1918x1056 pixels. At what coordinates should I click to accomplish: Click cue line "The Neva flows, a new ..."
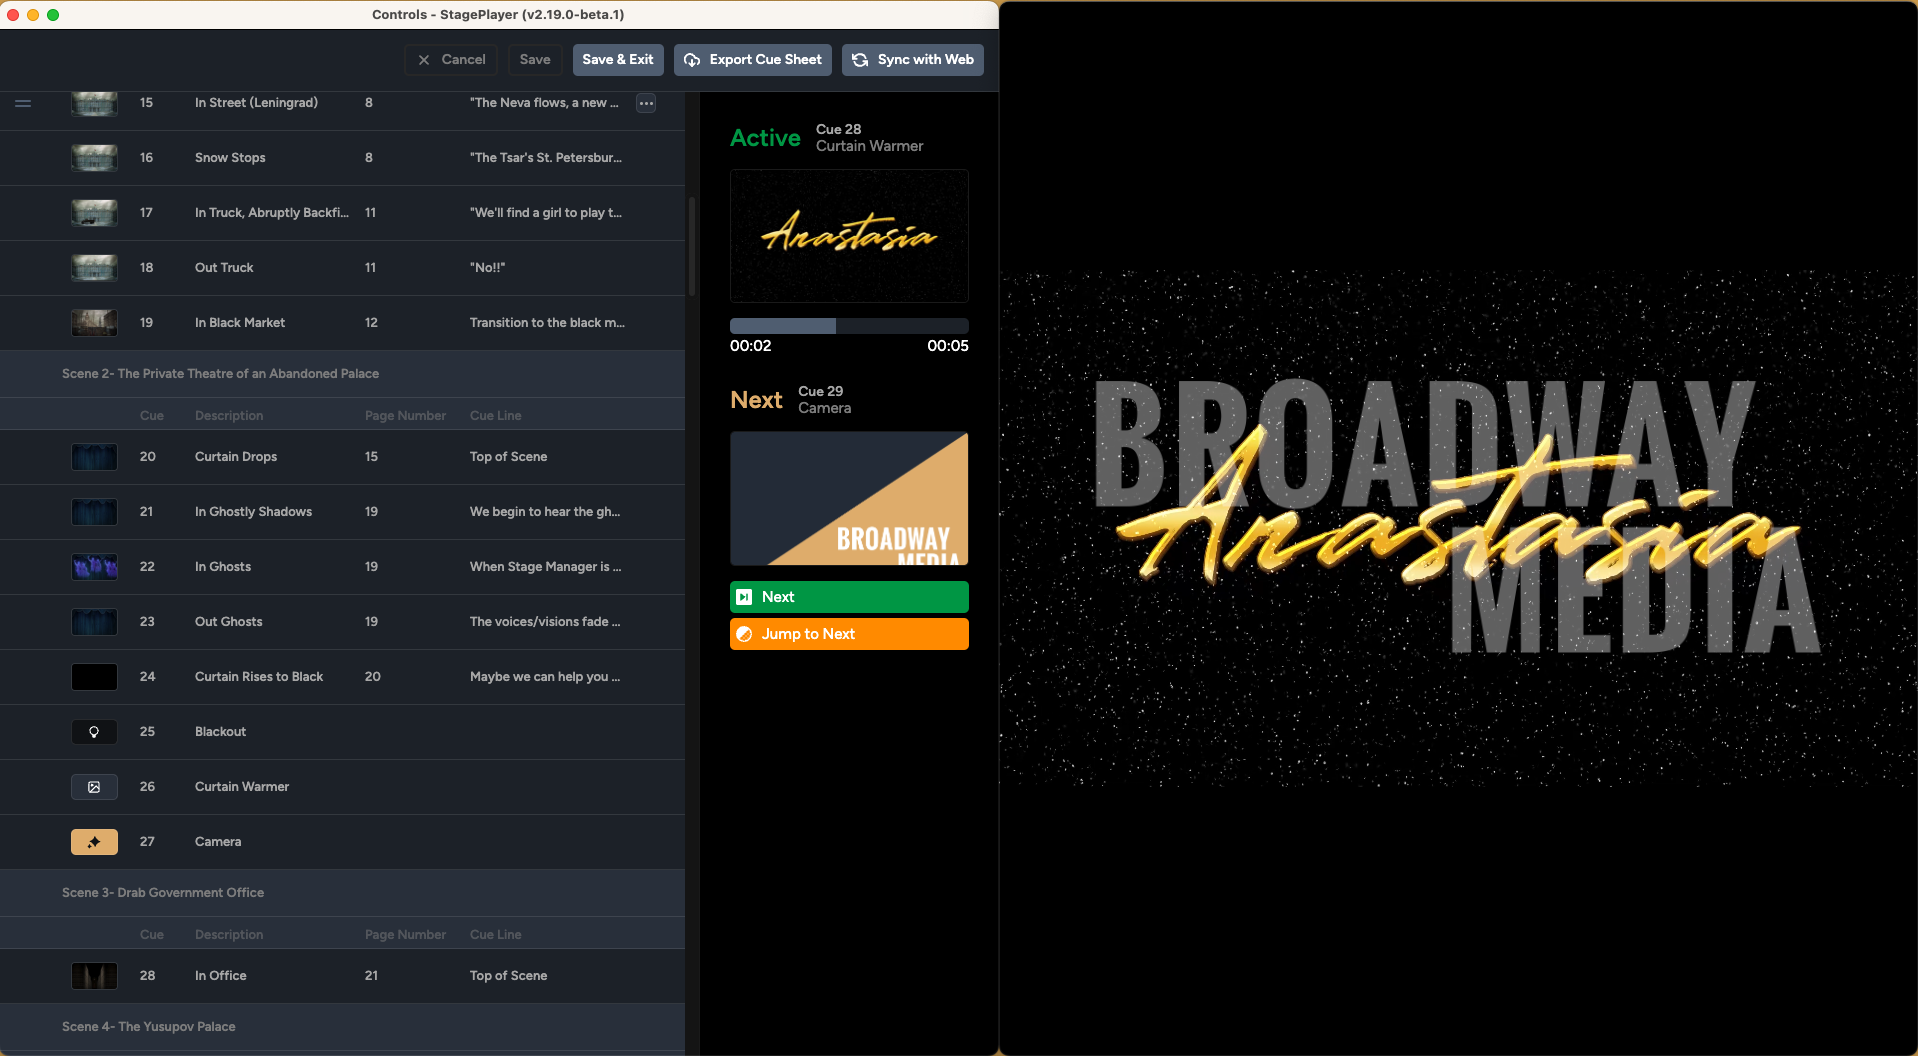pyautogui.click(x=544, y=103)
